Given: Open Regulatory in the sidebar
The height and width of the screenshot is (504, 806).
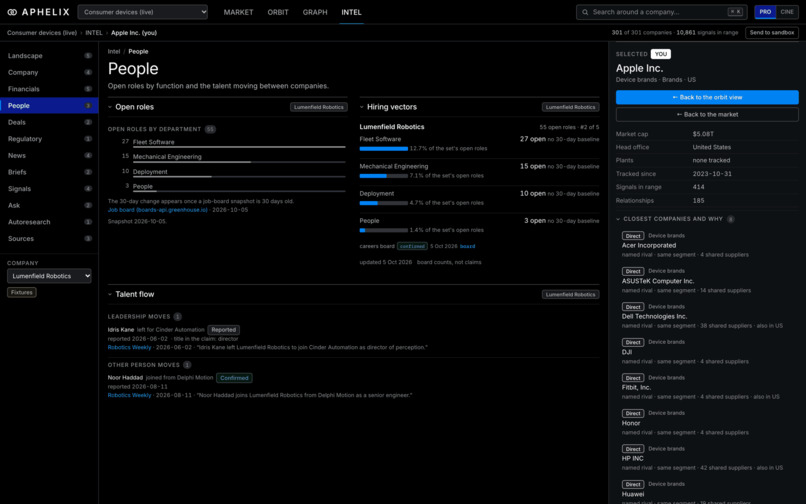Looking at the screenshot, I should click(49, 139).
